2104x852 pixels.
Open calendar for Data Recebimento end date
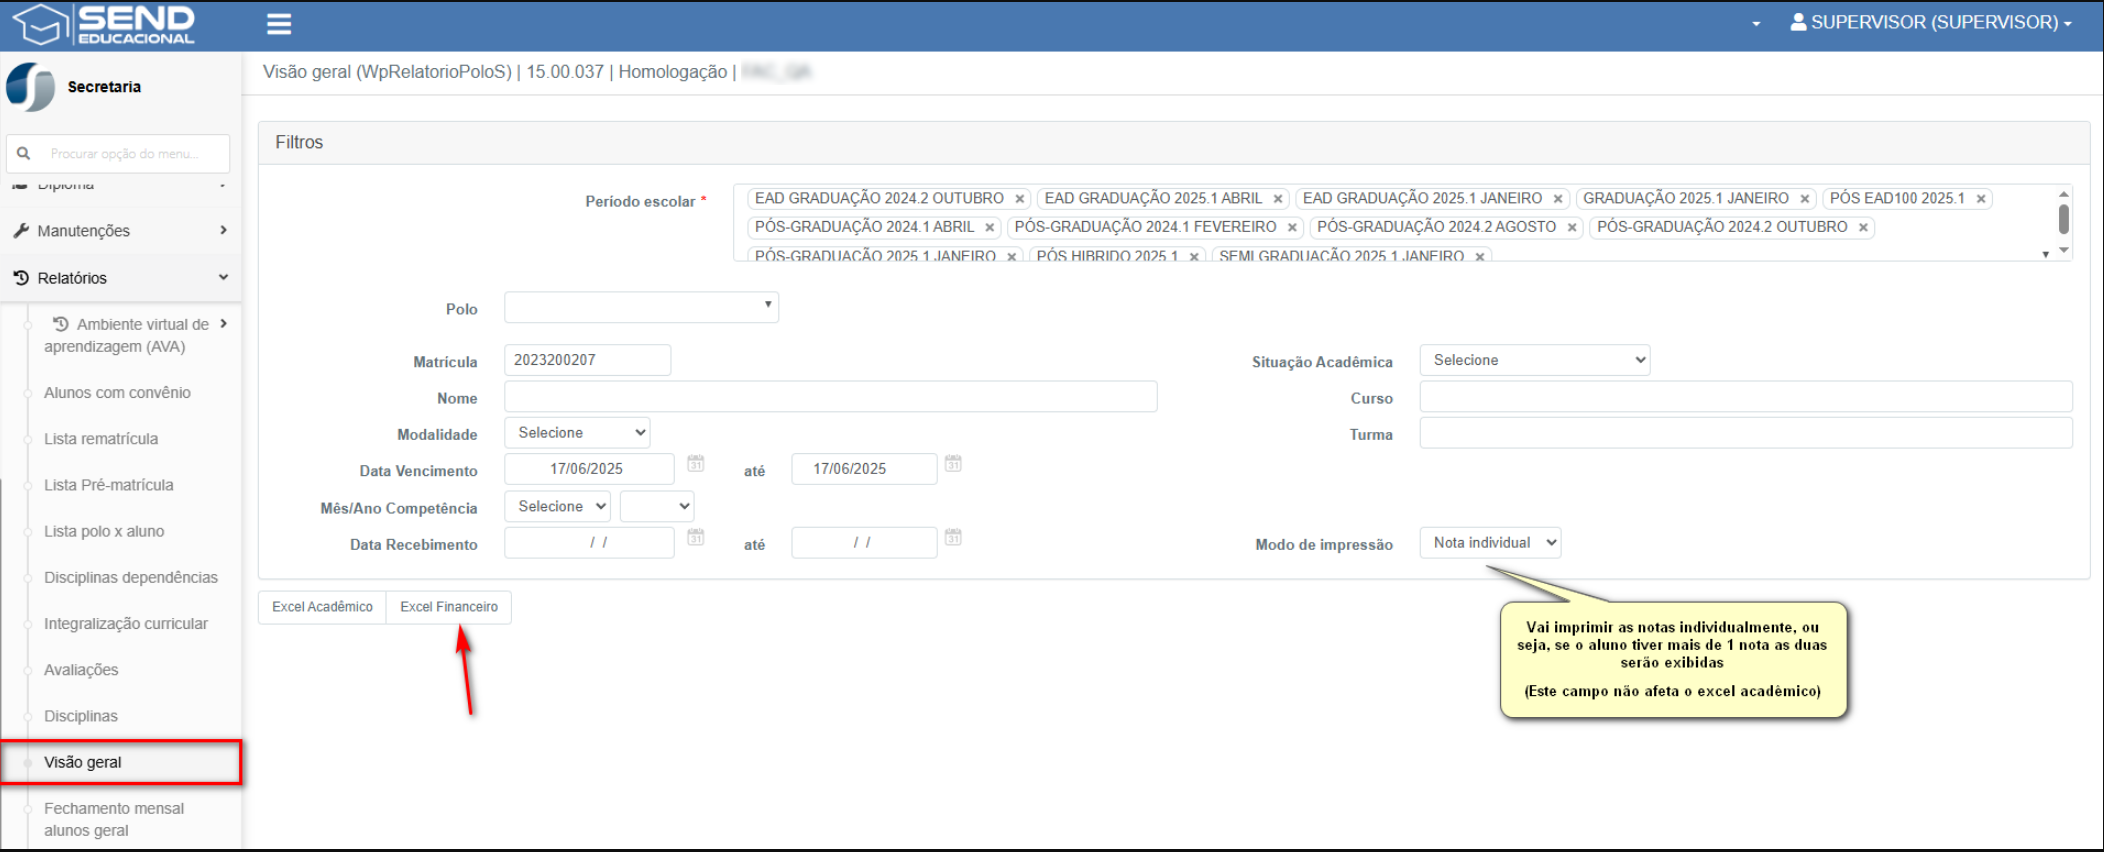click(x=953, y=538)
